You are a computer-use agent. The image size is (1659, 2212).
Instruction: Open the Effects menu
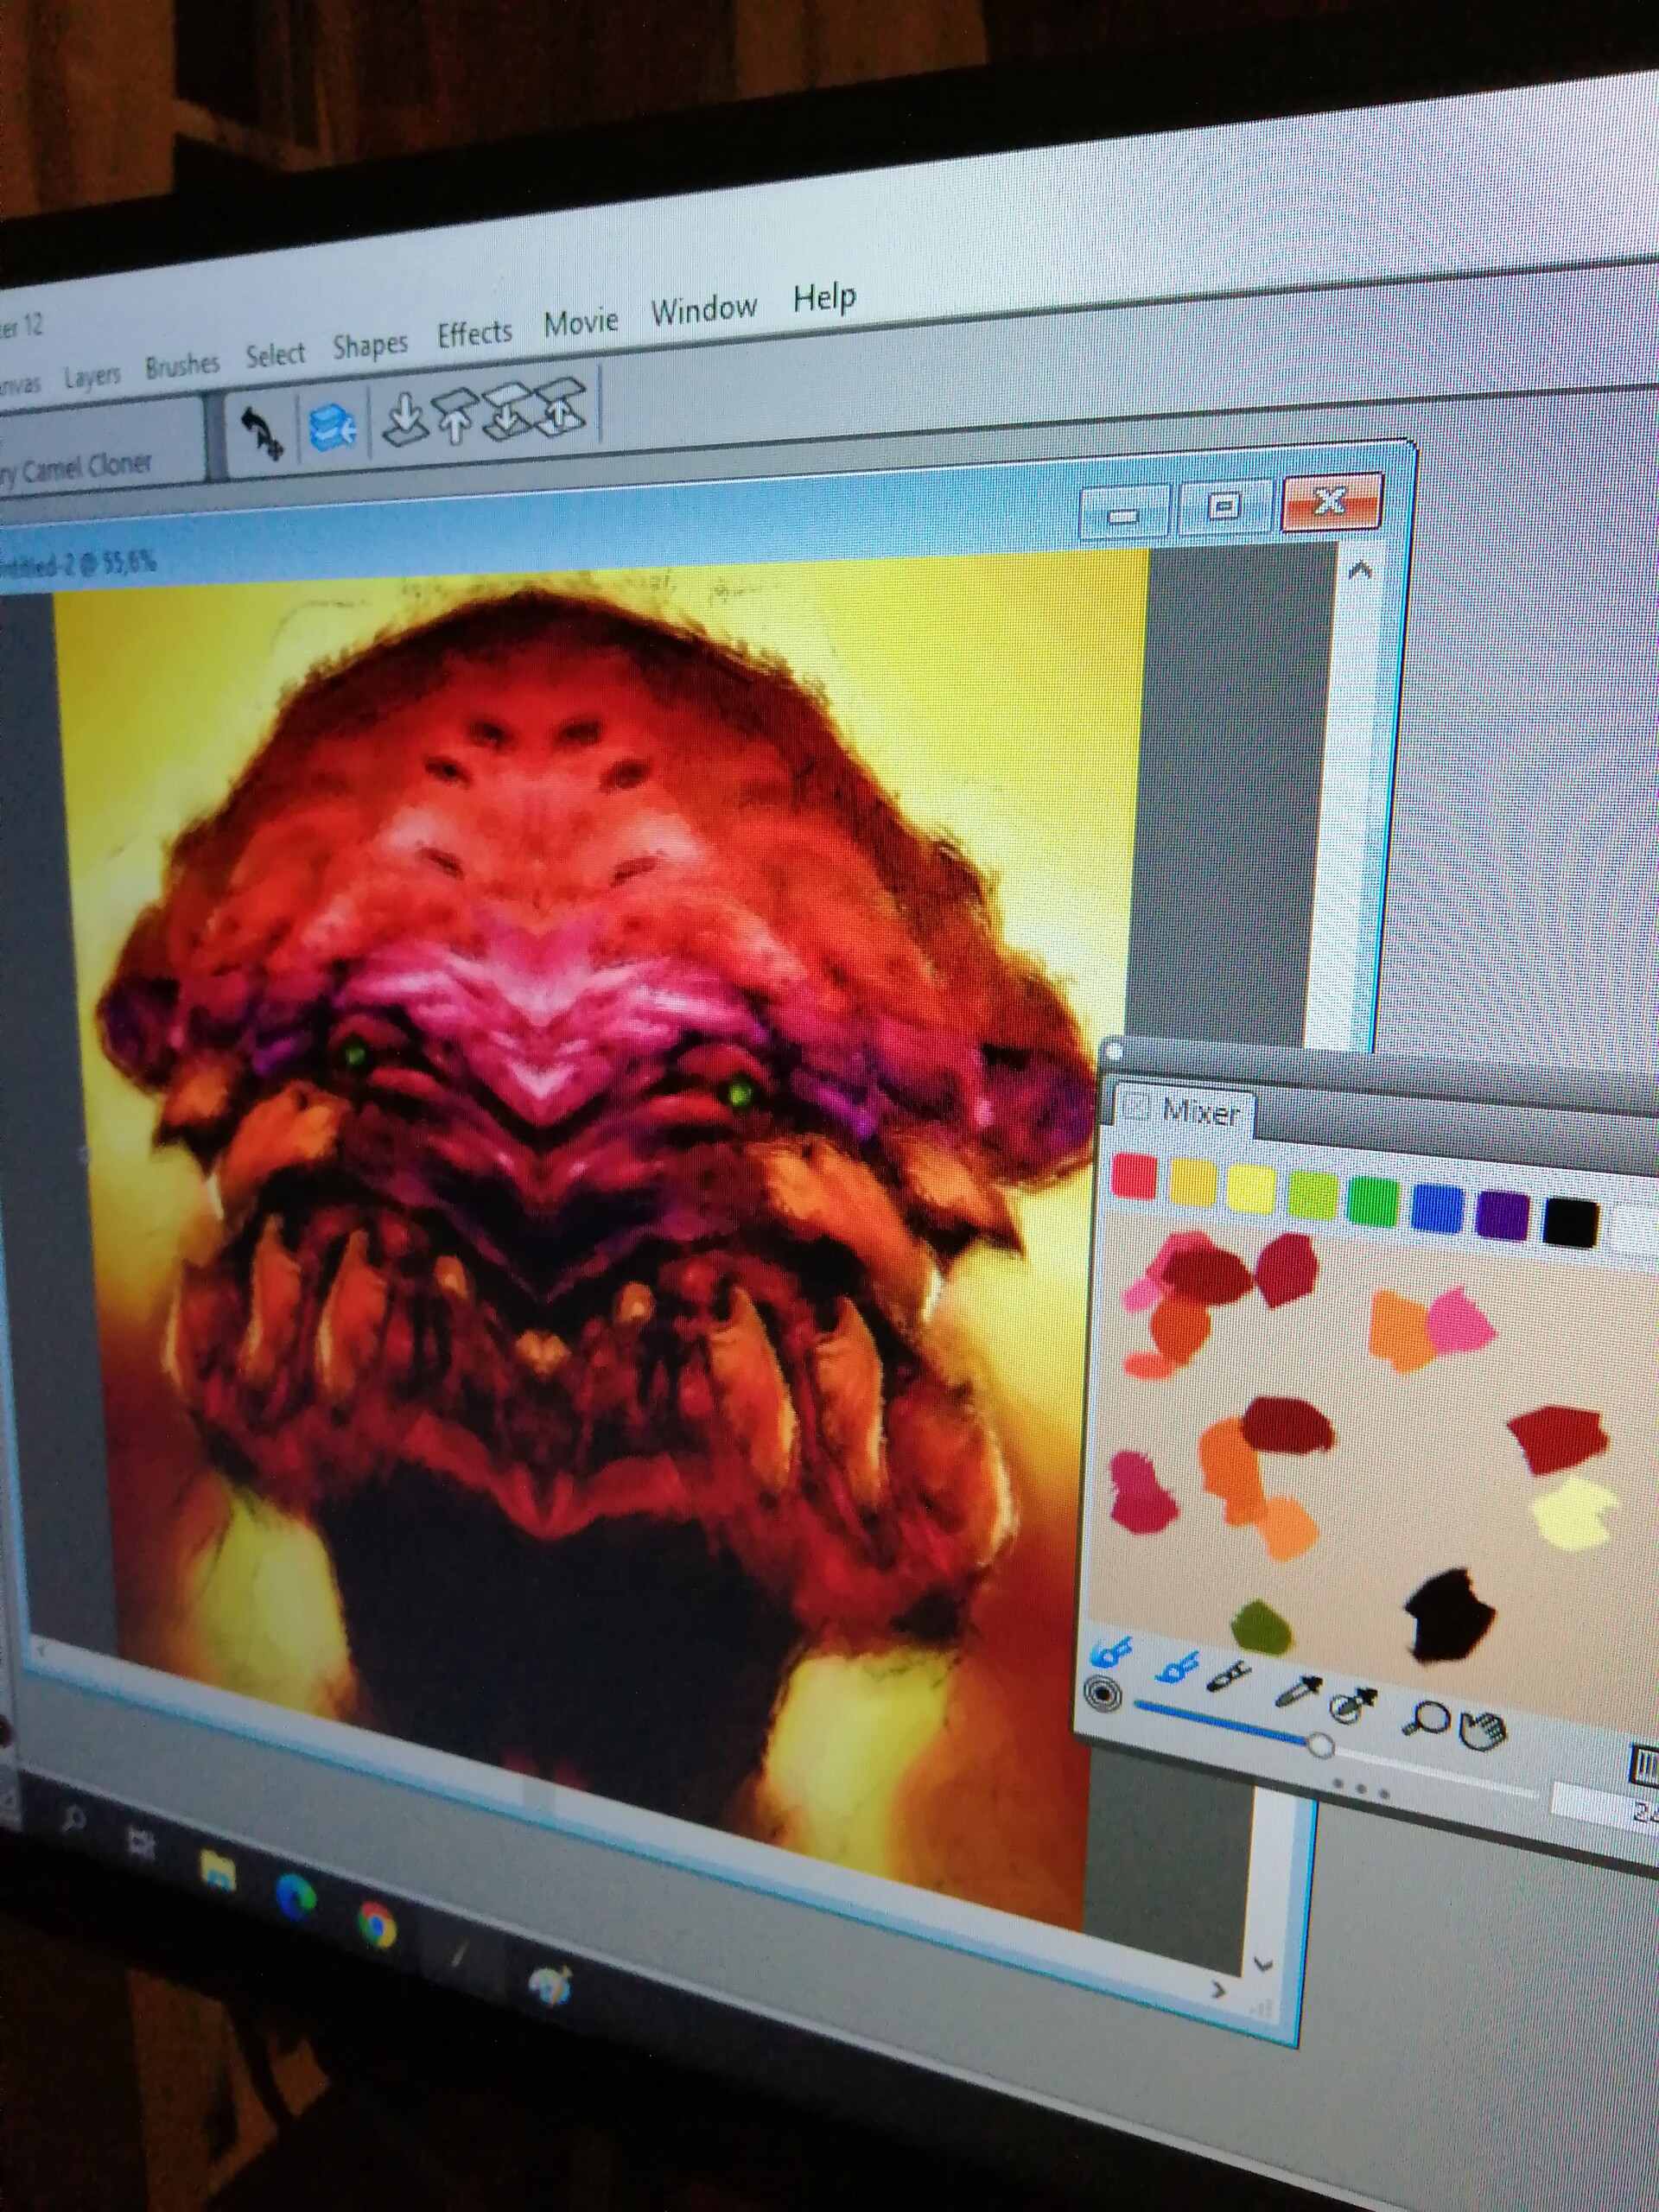point(474,333)
